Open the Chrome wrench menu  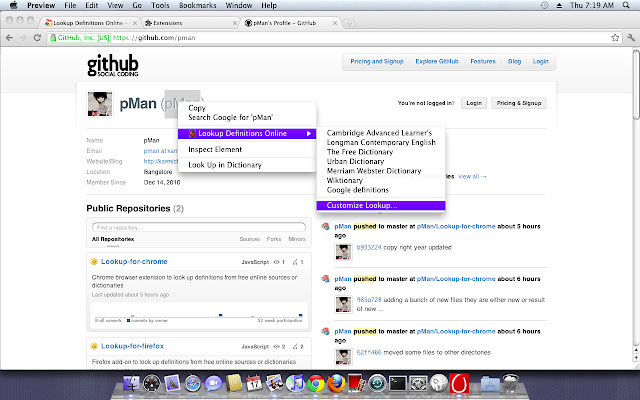[631, 38]
